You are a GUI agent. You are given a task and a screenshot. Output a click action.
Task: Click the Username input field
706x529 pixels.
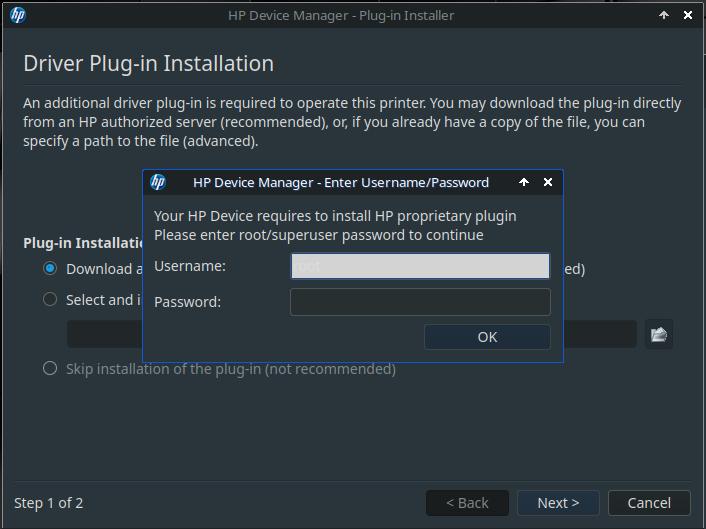[420, 266]
